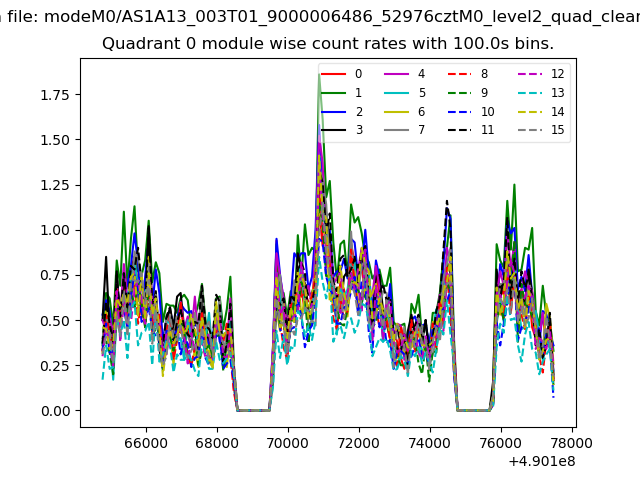Click the red line swatch for module 0
Image resolution: width=640 pixels, height=480 pixels.
tap(335, 74)
